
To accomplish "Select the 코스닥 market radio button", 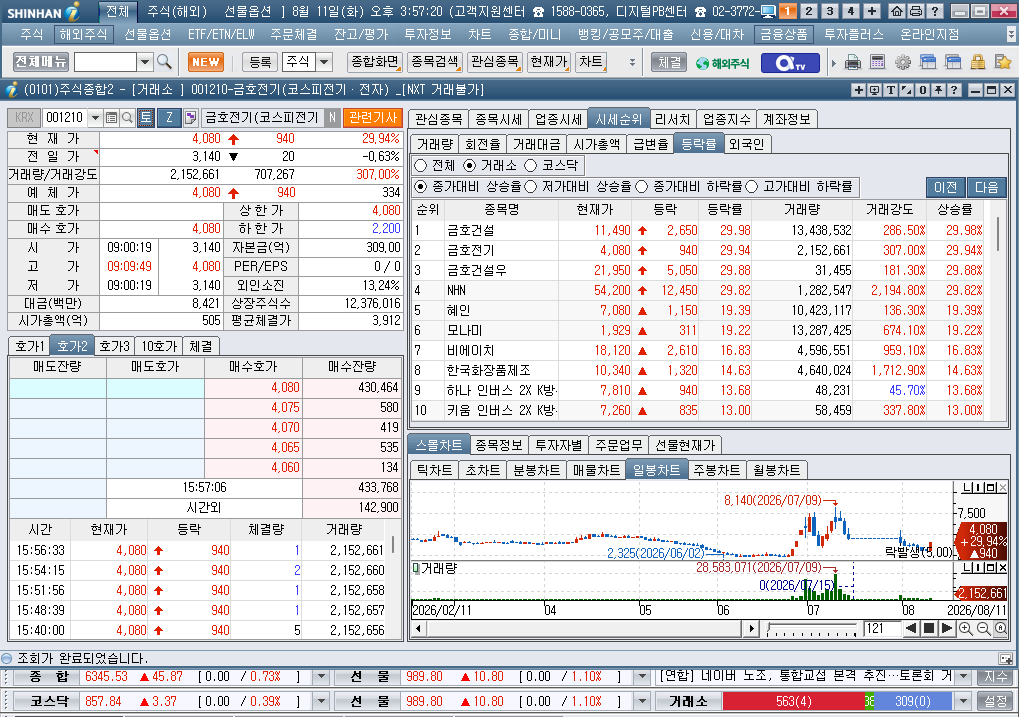I will [530, 166].
